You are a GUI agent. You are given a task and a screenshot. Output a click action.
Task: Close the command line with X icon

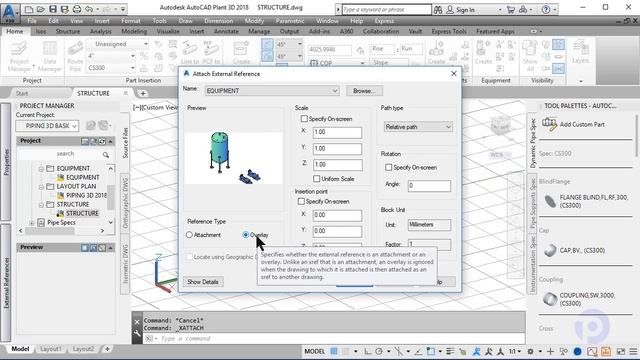click(x=137, y=322)
